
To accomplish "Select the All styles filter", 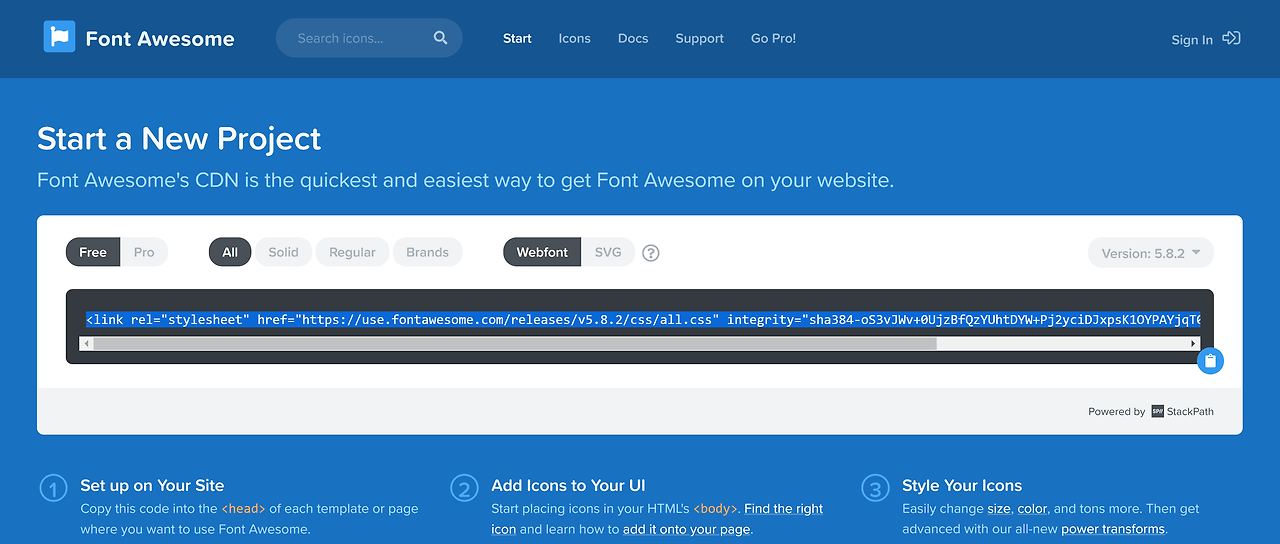I will pos(230,252).
